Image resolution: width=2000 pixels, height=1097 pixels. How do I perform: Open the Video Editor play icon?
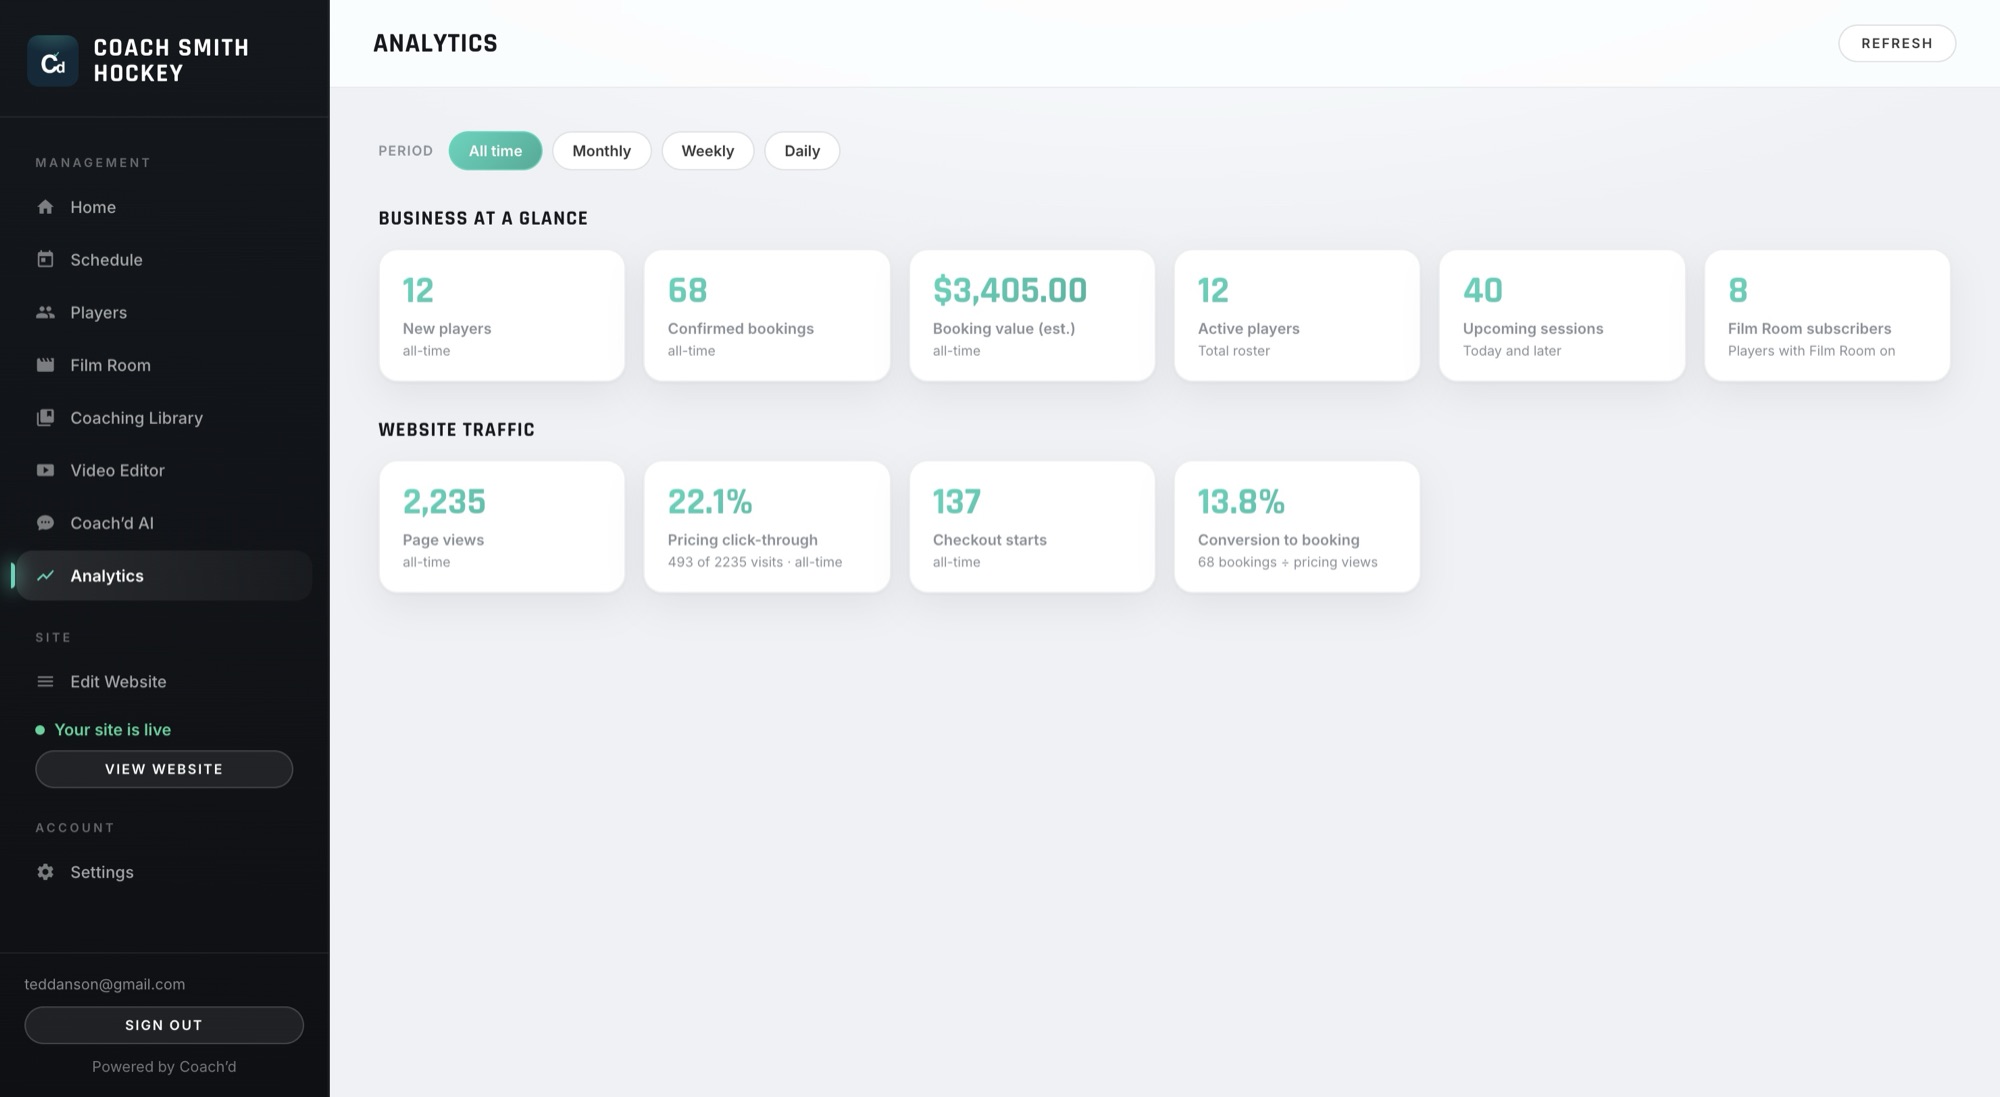pos(45,470)
